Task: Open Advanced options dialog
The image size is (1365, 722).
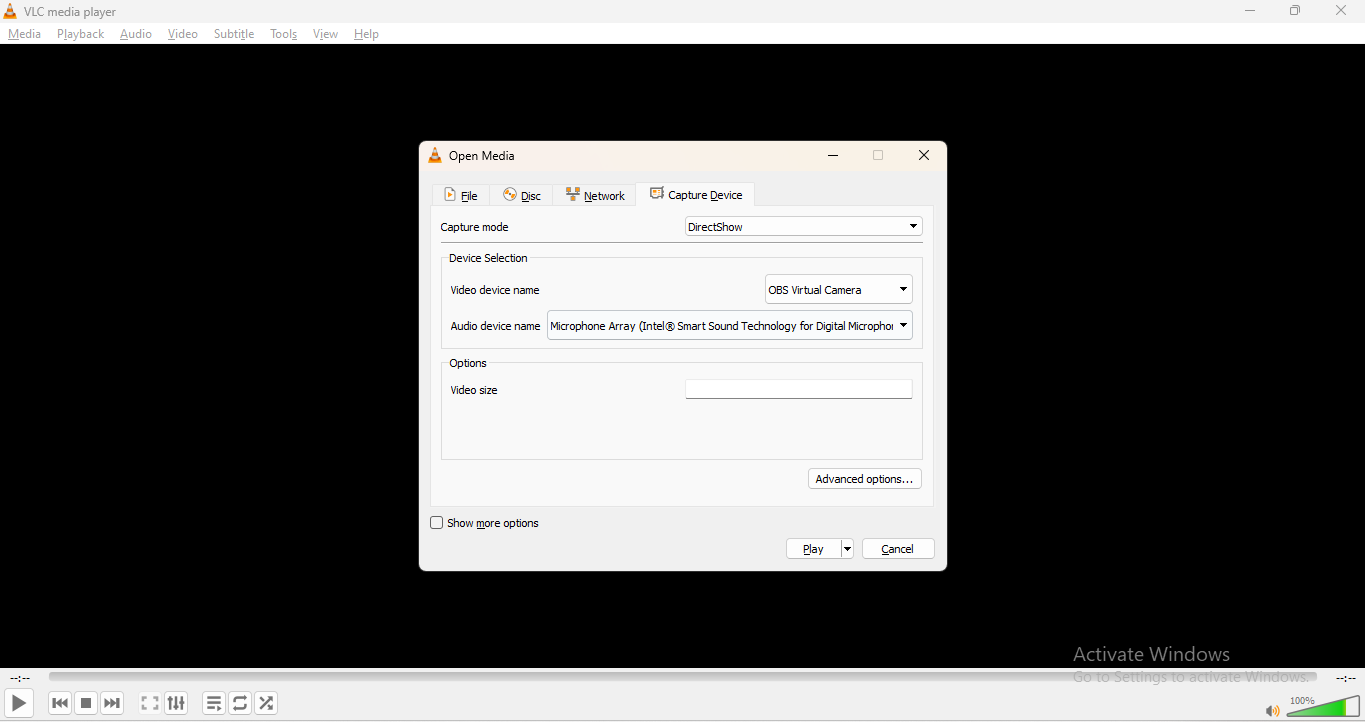Action: [x=865, y=479]
